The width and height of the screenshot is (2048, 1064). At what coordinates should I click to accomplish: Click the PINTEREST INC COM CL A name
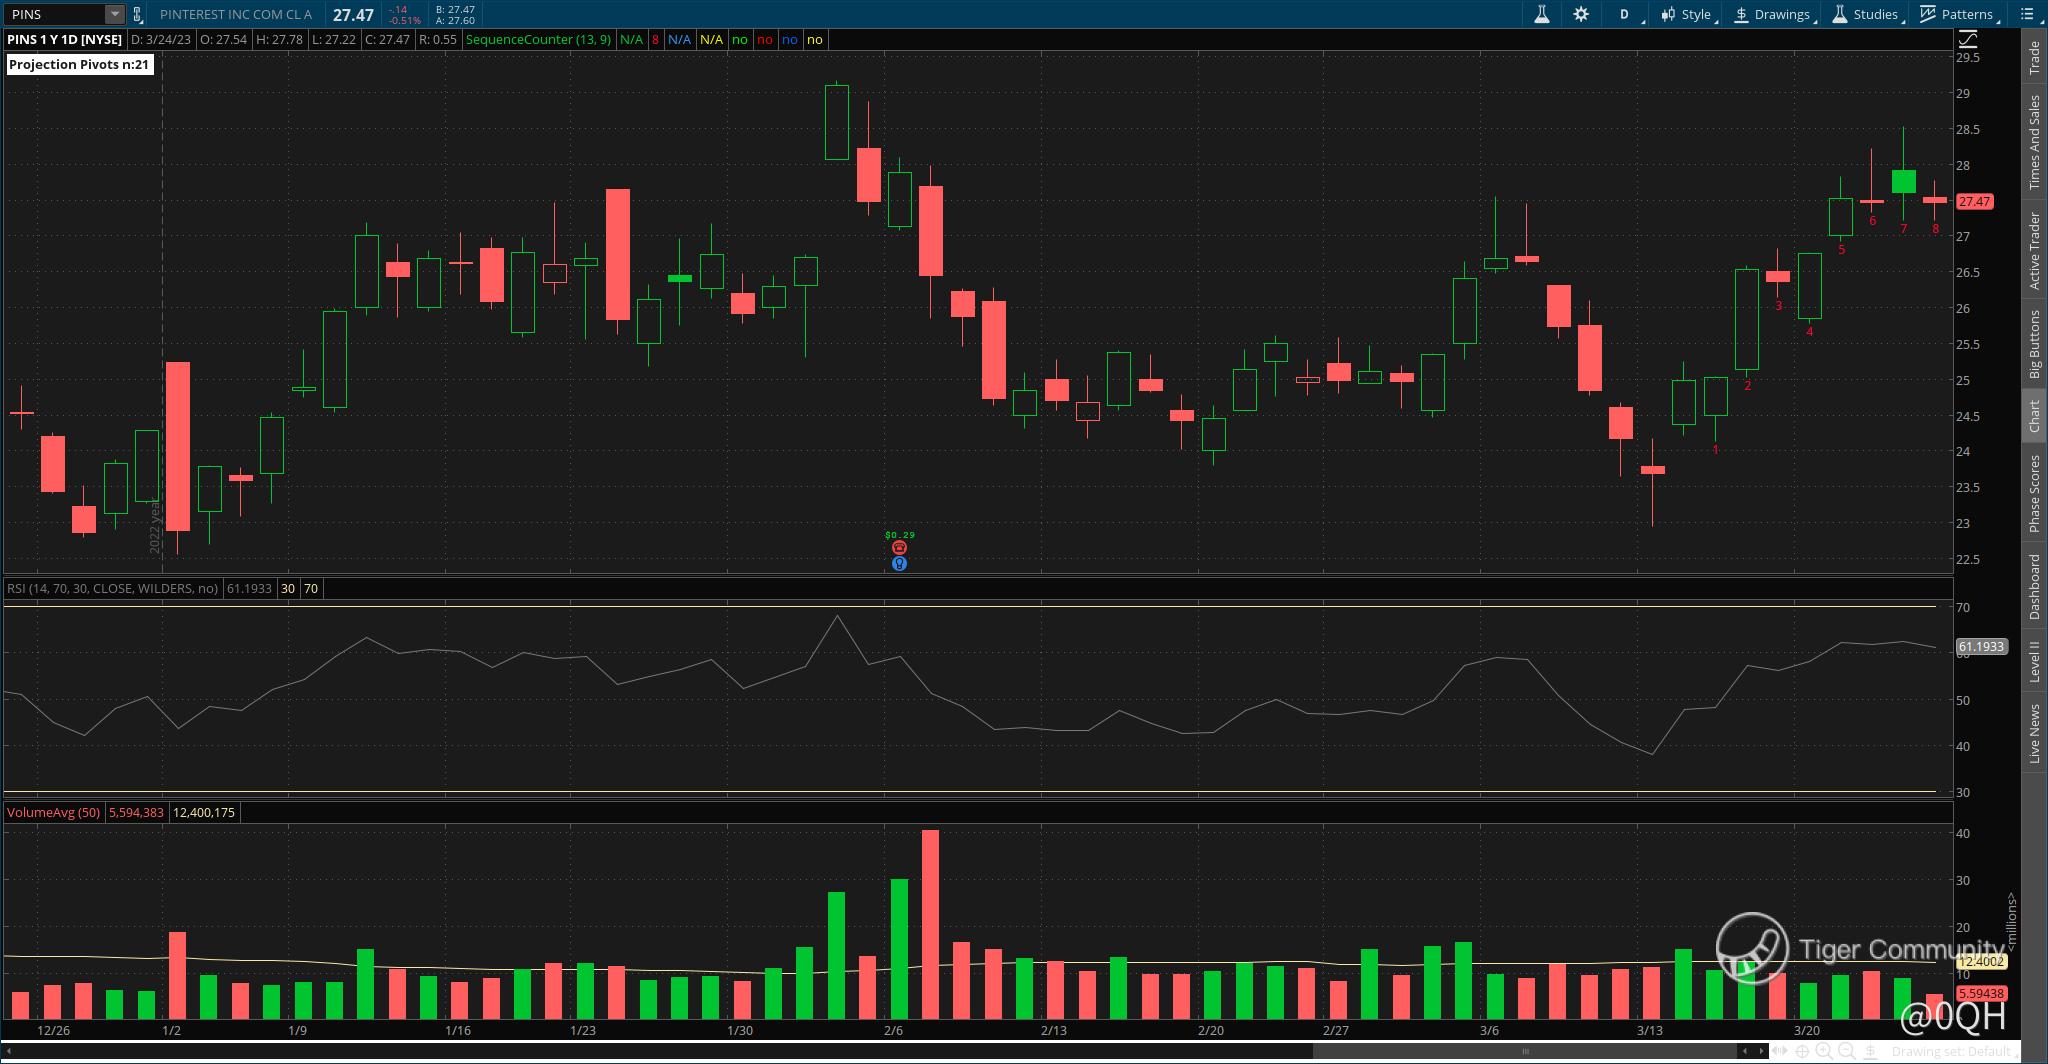(236, 14)
